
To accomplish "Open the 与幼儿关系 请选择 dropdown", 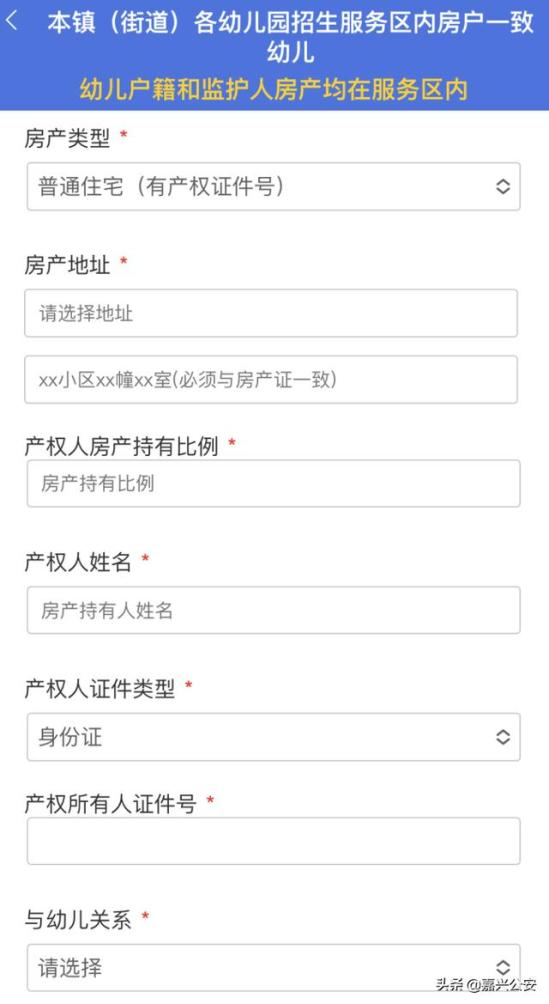I will 274,968.
